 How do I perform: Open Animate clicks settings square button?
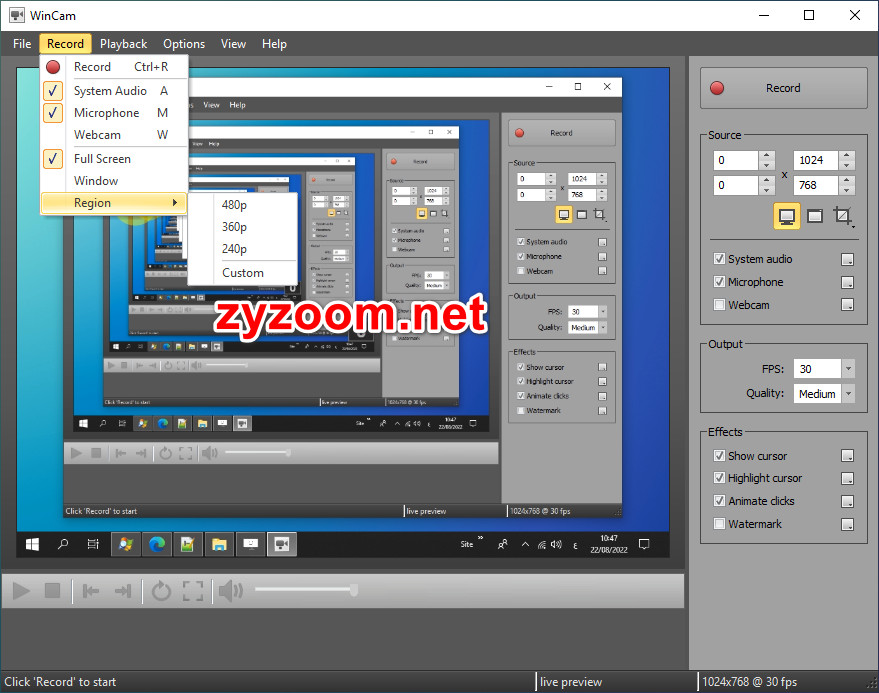click(x=848, y=501)
